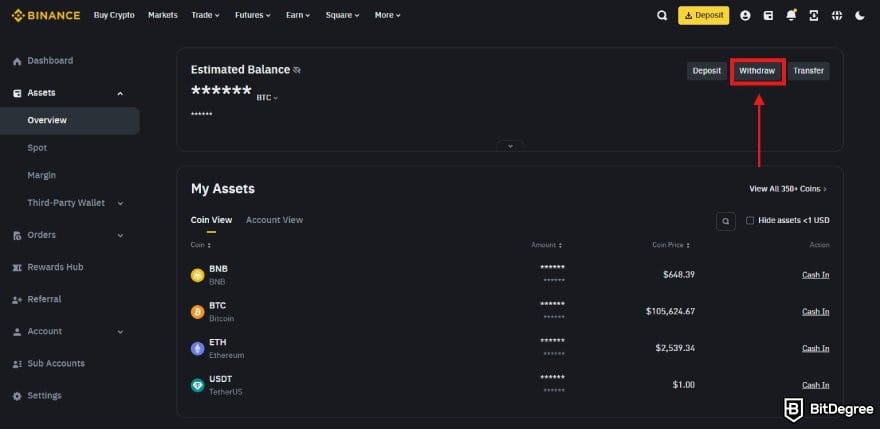Expand Third-Party Wallet submenu
Screen dimensions: 880x429
pos(120,203)
